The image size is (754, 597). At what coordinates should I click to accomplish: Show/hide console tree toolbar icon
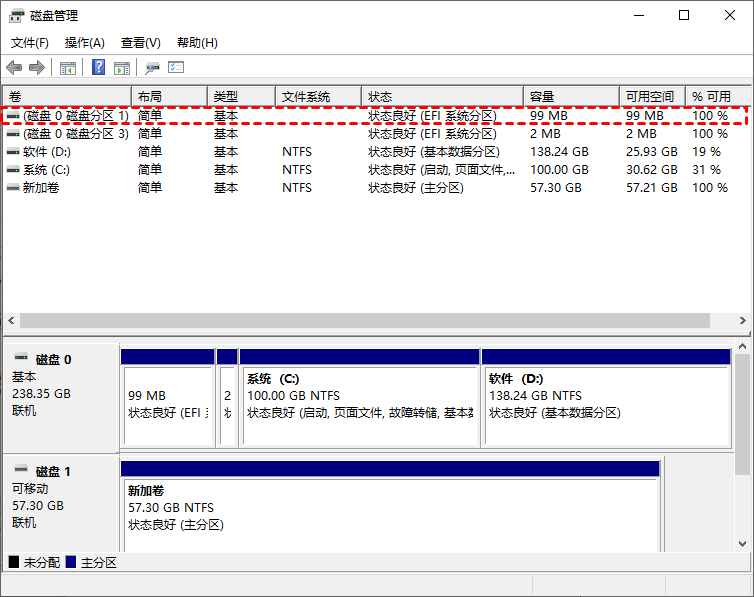68,68
